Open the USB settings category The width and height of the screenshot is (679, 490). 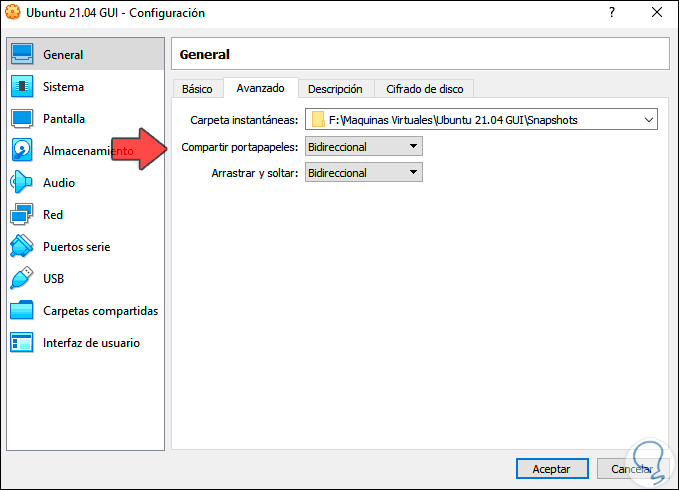[86, 278]
